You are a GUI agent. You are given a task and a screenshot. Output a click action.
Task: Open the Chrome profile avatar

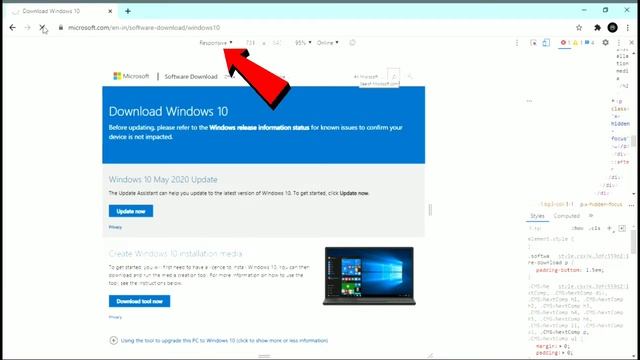(x=612, y=28)
